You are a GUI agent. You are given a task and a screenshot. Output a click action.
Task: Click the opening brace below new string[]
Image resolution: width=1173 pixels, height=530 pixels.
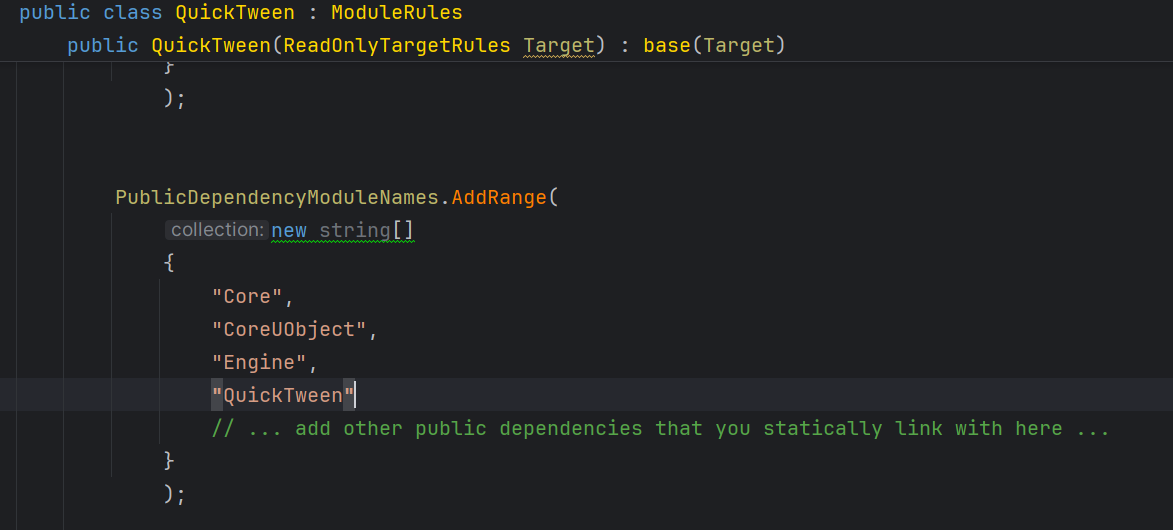(169, 264)
